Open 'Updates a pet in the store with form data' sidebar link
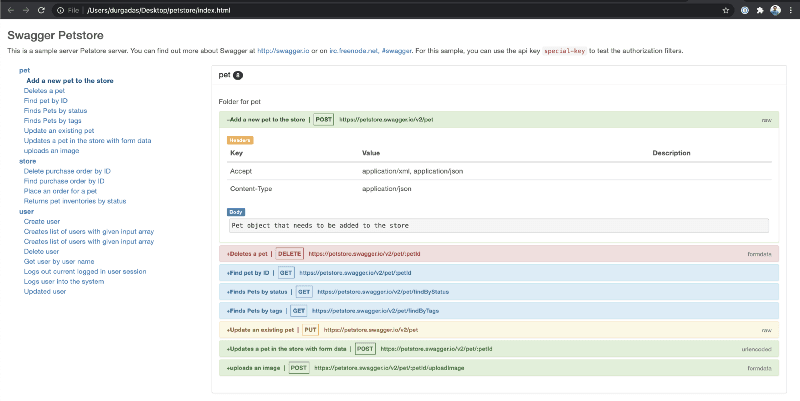This screenshot has width=800, height=401. tap(87, 140)
